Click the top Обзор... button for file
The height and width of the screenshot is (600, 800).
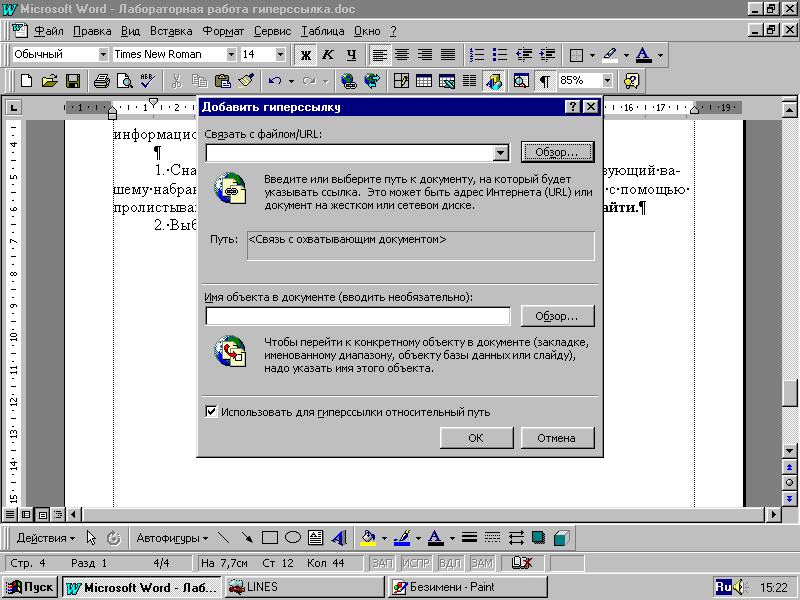(557, 152)
